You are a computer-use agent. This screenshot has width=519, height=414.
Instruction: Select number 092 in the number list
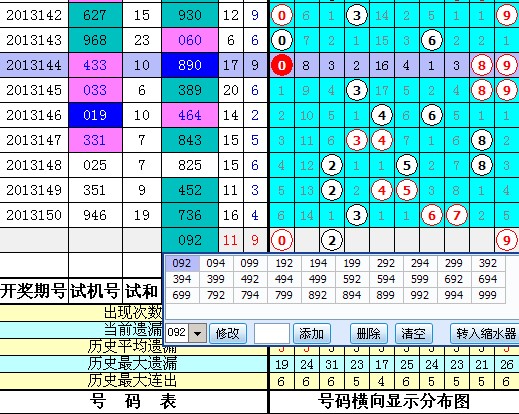(x=182, y=263)
